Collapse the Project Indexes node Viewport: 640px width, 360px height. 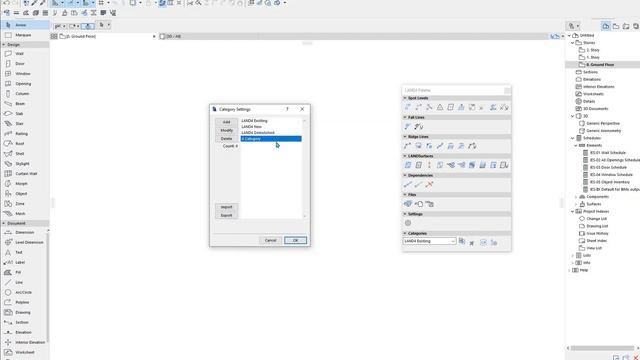[573, 211]
